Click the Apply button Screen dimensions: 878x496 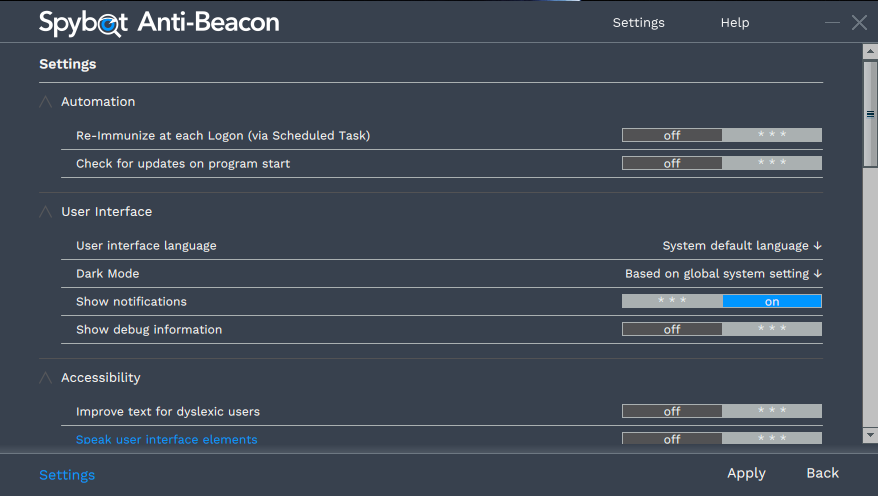[x=746, y=474]
